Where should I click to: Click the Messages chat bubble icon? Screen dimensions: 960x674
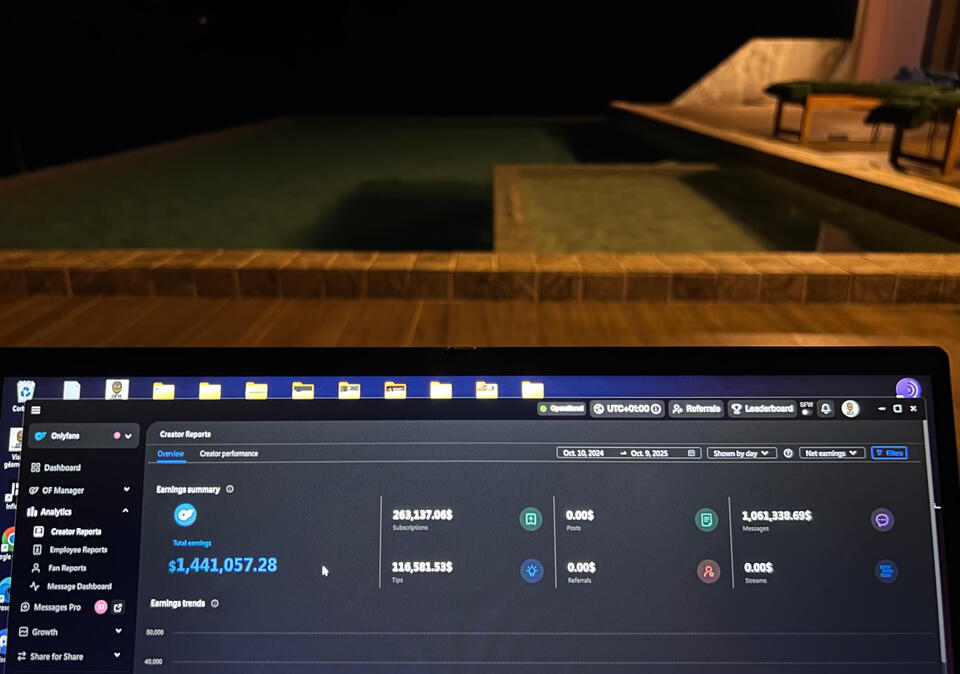point(882,520)
